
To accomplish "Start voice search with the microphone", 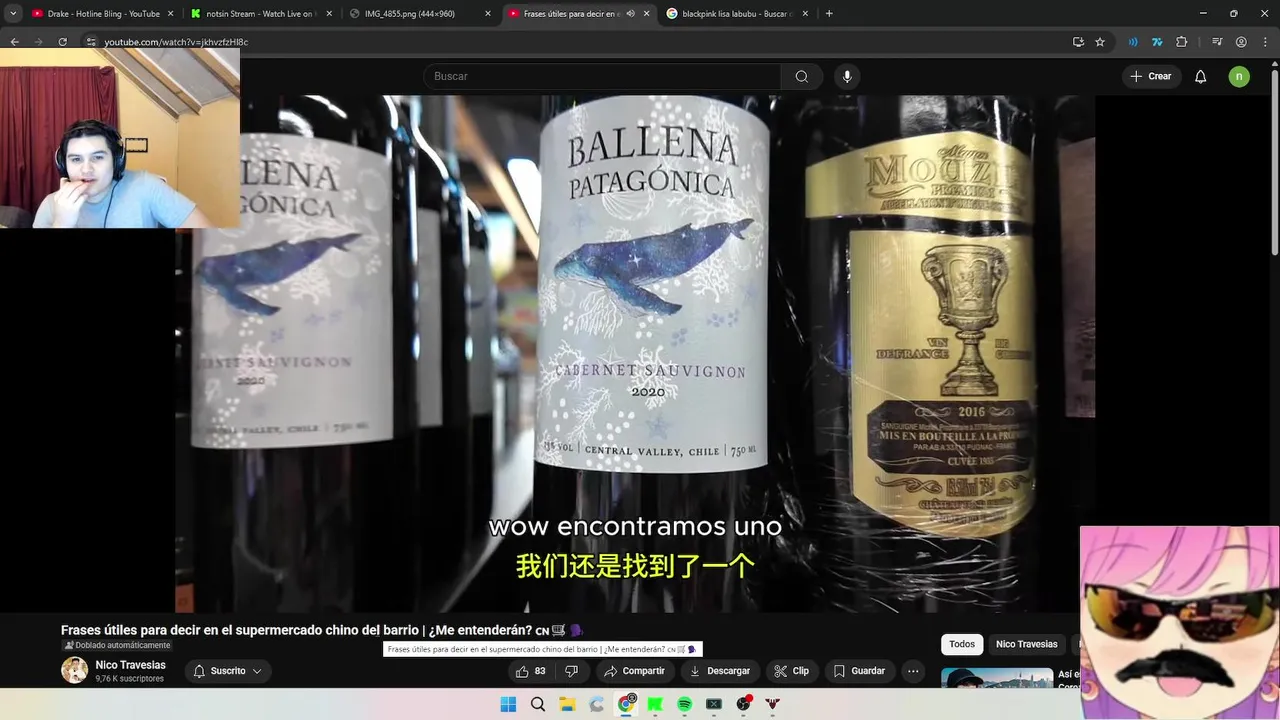I will [847, 76].
